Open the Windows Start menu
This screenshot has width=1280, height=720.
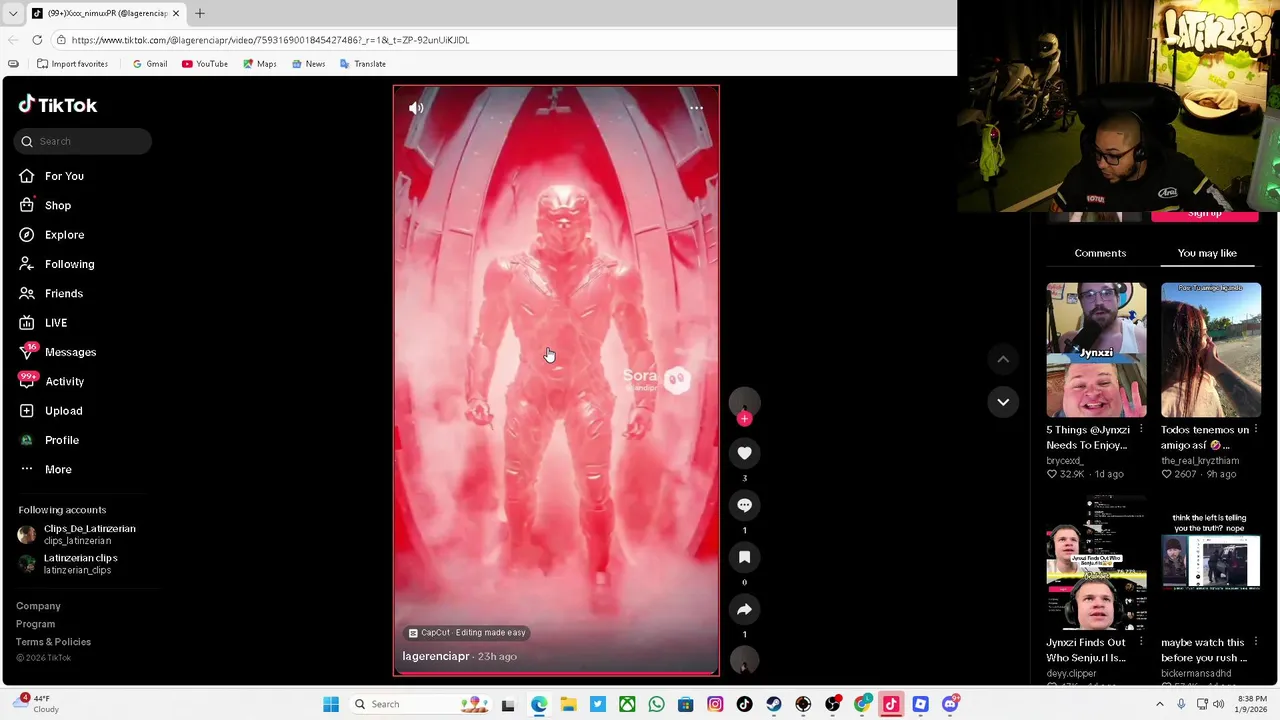point(331,704)
